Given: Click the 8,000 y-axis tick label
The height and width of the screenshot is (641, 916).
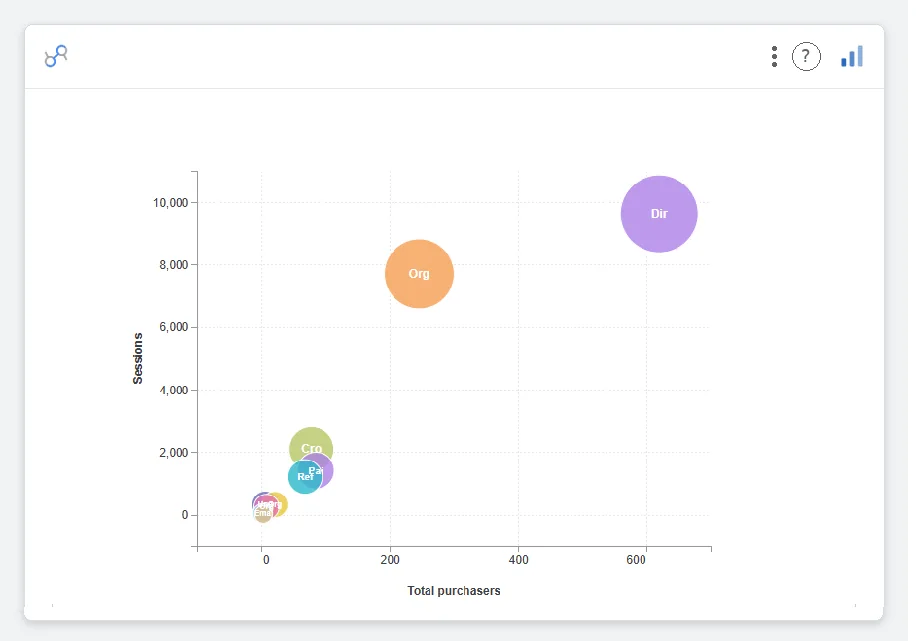Looking at the screenshot, I should pyautogui.click(x=174, y=265).
